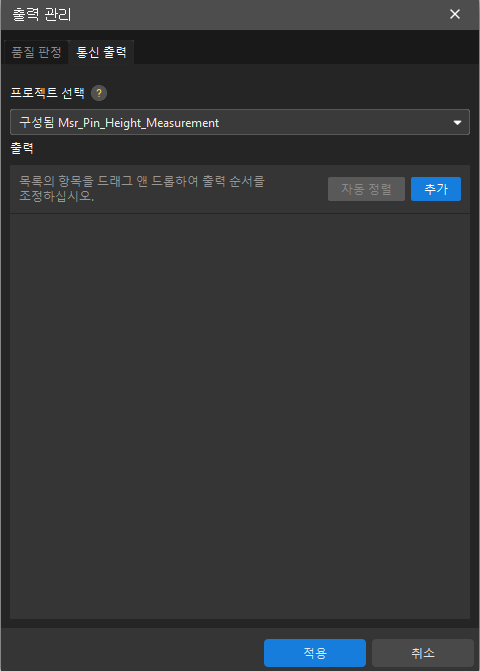The width and height of the screenshot is (480, 671).
Task: Apply changes with the 적용 button
Action: (x=315, y=653)
